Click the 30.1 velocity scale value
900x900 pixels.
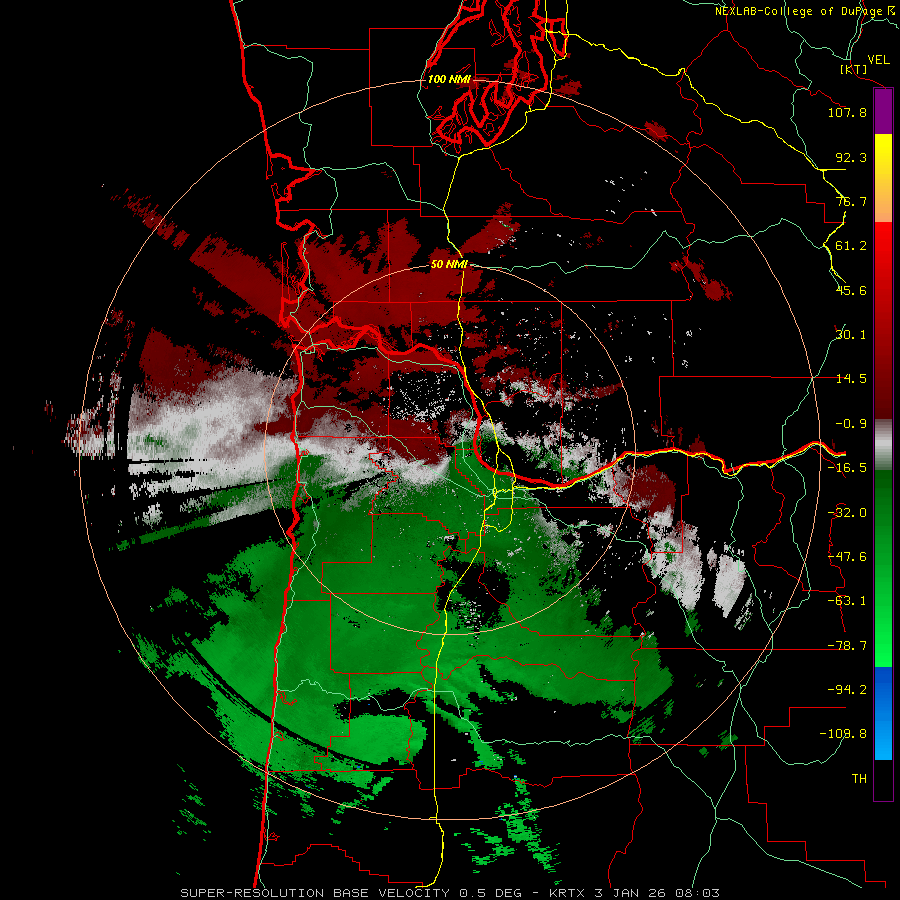point(851,335)
